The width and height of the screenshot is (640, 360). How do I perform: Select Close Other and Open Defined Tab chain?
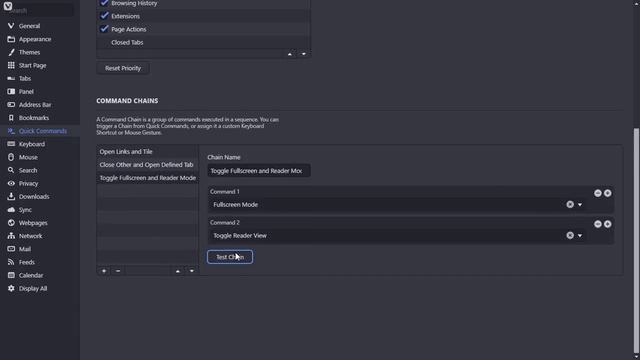[x=147, y=164]
